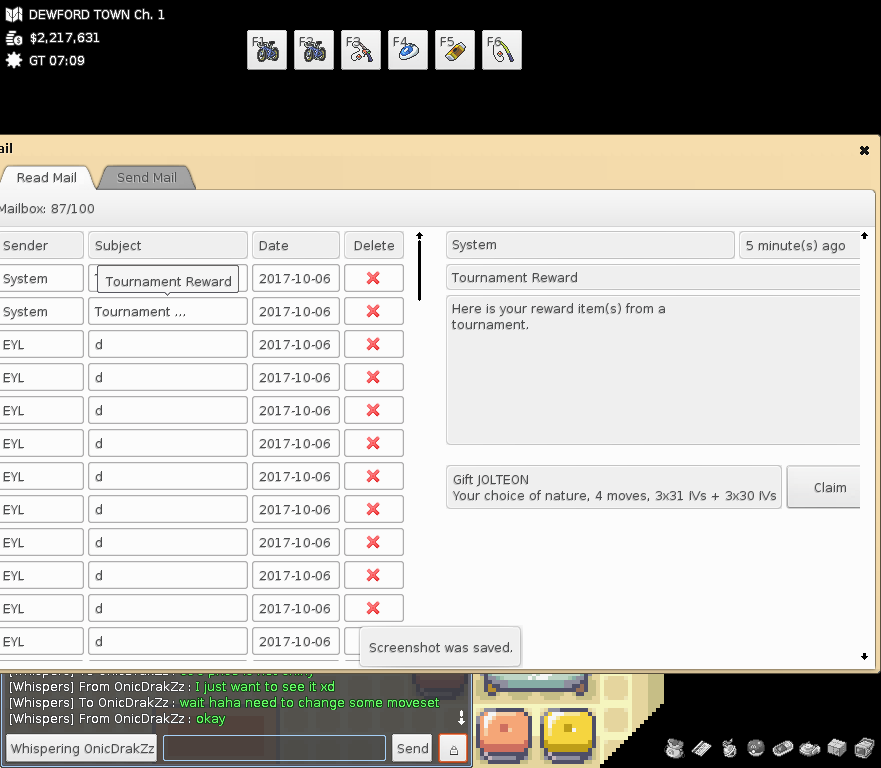Open the Whispering OnicDrakZz channel selector
This screenshot has width=881, height=768.
[x=82, y=748]
